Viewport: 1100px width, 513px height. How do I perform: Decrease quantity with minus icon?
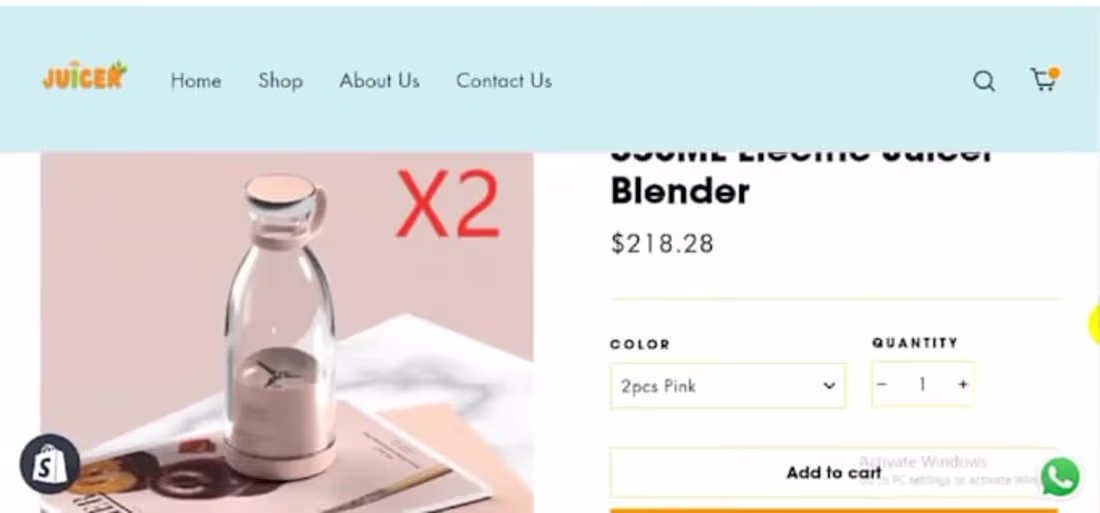coord(883,384)
